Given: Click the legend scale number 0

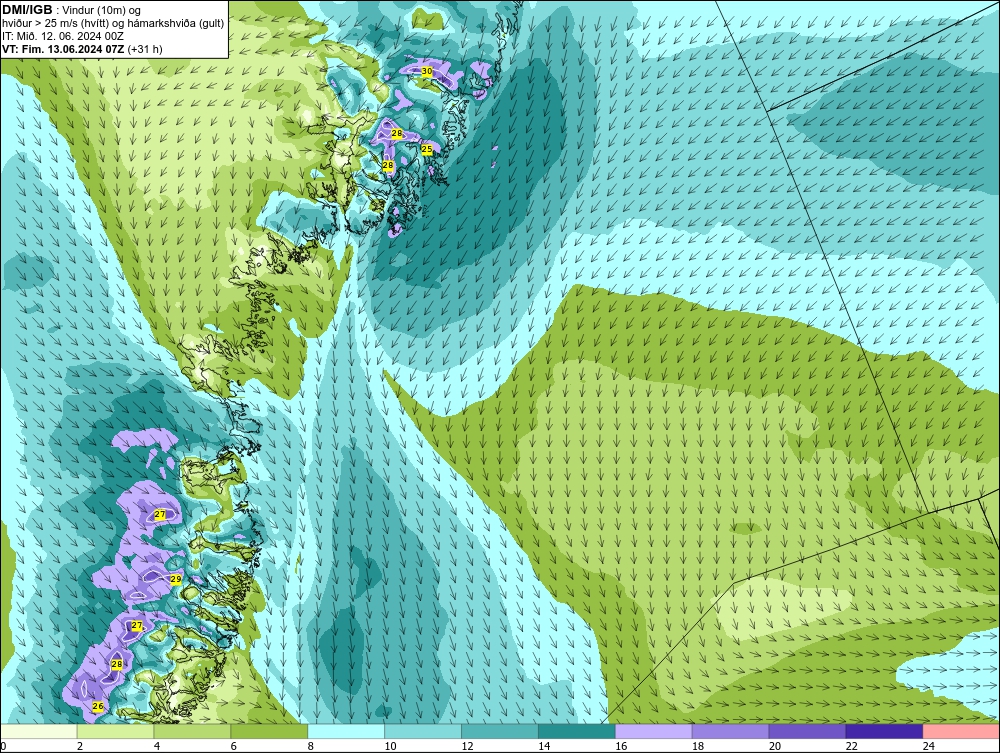Looking at the screenshot, I should click(x=3, y=746).
